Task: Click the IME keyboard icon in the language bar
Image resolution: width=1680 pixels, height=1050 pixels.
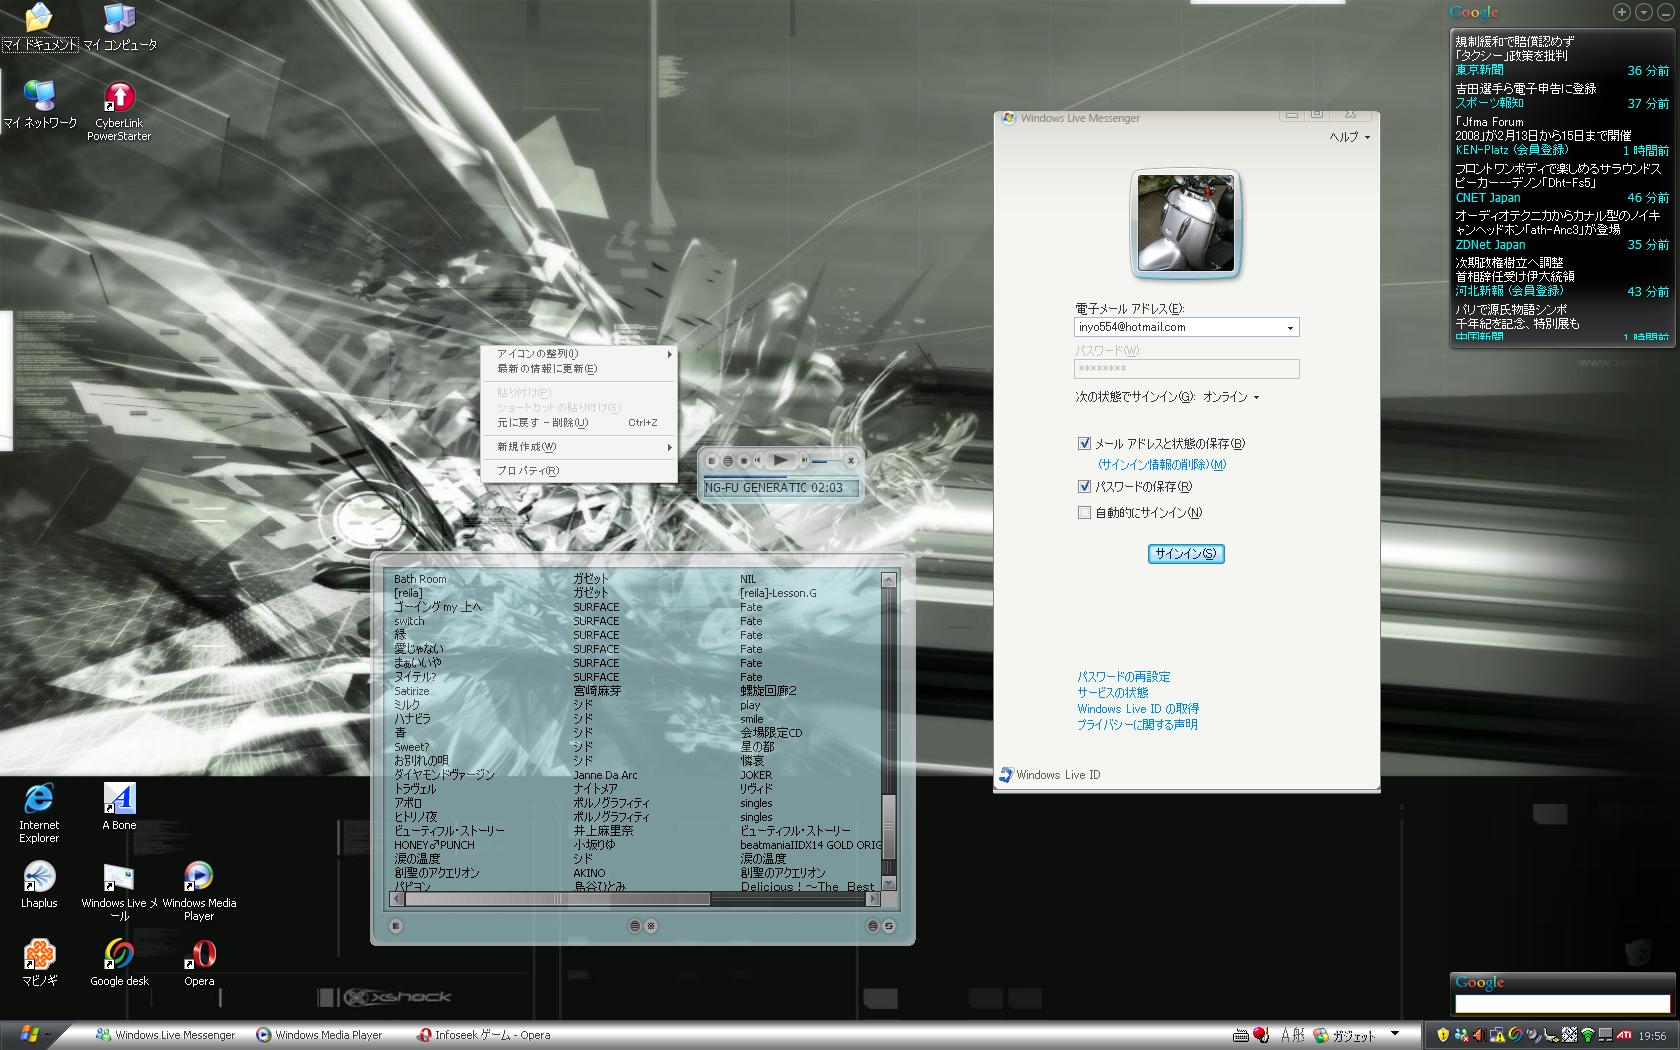Action: point(1241,1035)
